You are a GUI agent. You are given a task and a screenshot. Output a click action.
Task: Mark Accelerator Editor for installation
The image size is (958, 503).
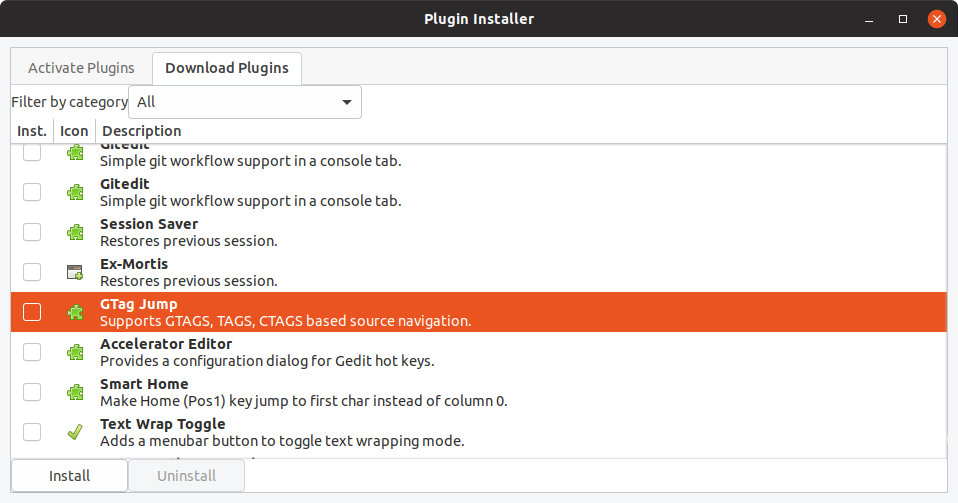coord(32,352)
